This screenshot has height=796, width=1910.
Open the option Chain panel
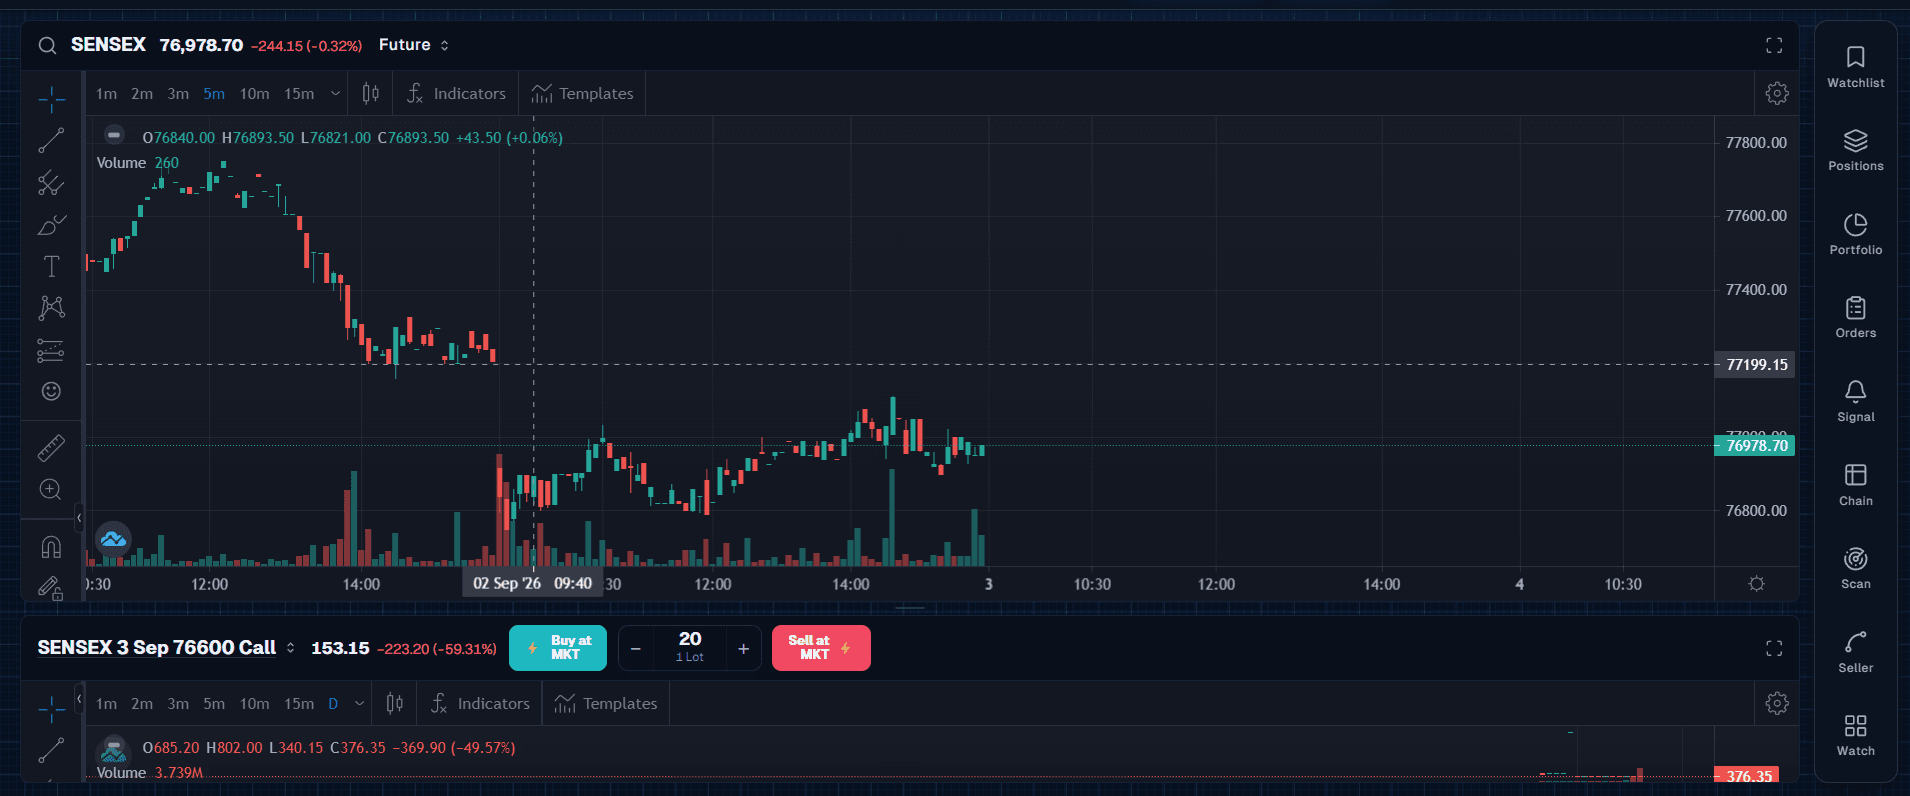1856,486
